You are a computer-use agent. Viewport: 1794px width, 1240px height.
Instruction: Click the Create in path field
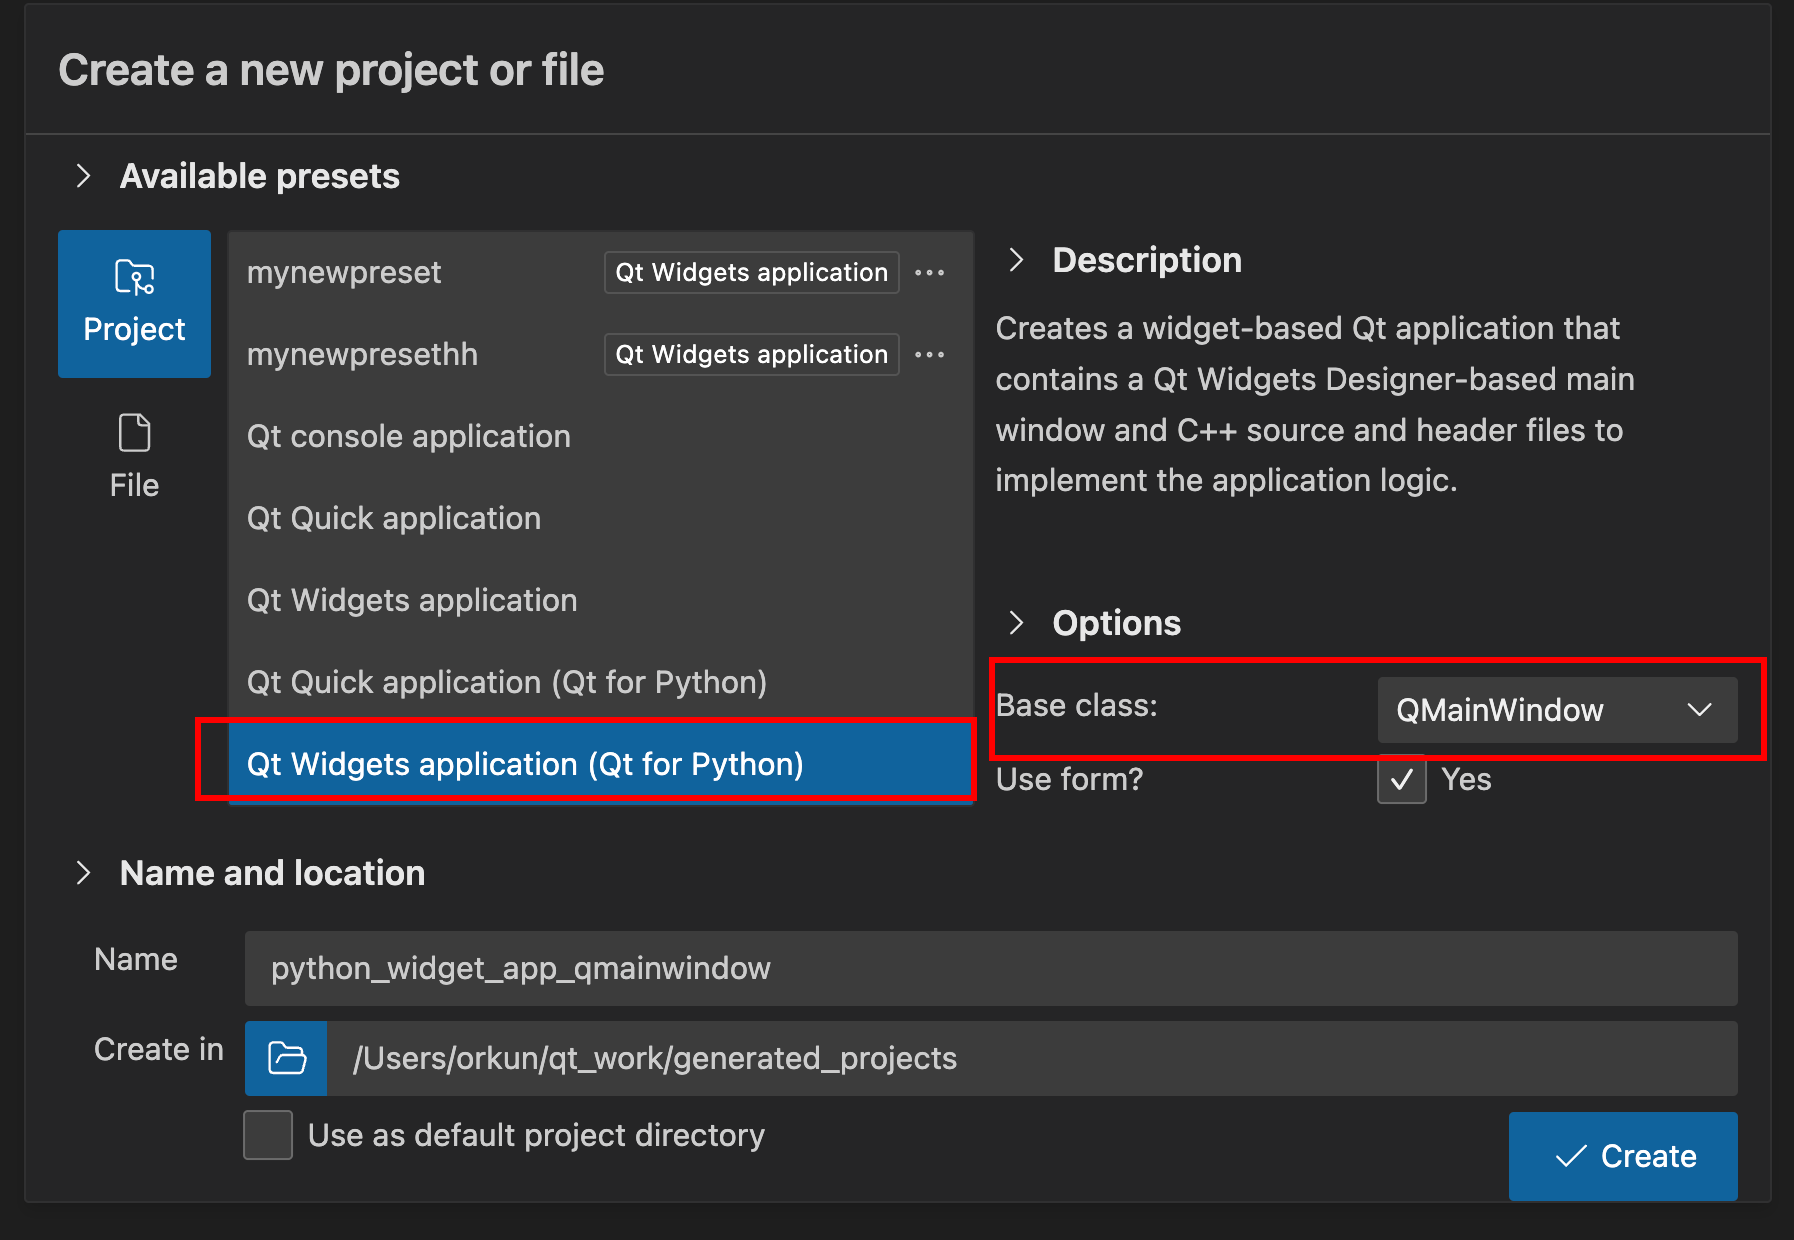1030,1058
